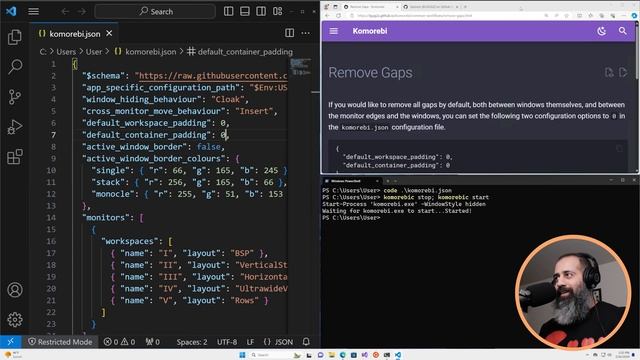Click the Komorebi site title

point(370,31)
